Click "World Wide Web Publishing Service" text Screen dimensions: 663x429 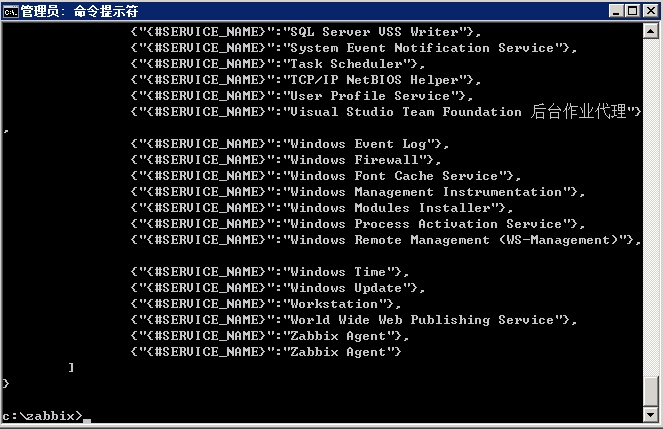pyautogui.click(x=420, y=320)
